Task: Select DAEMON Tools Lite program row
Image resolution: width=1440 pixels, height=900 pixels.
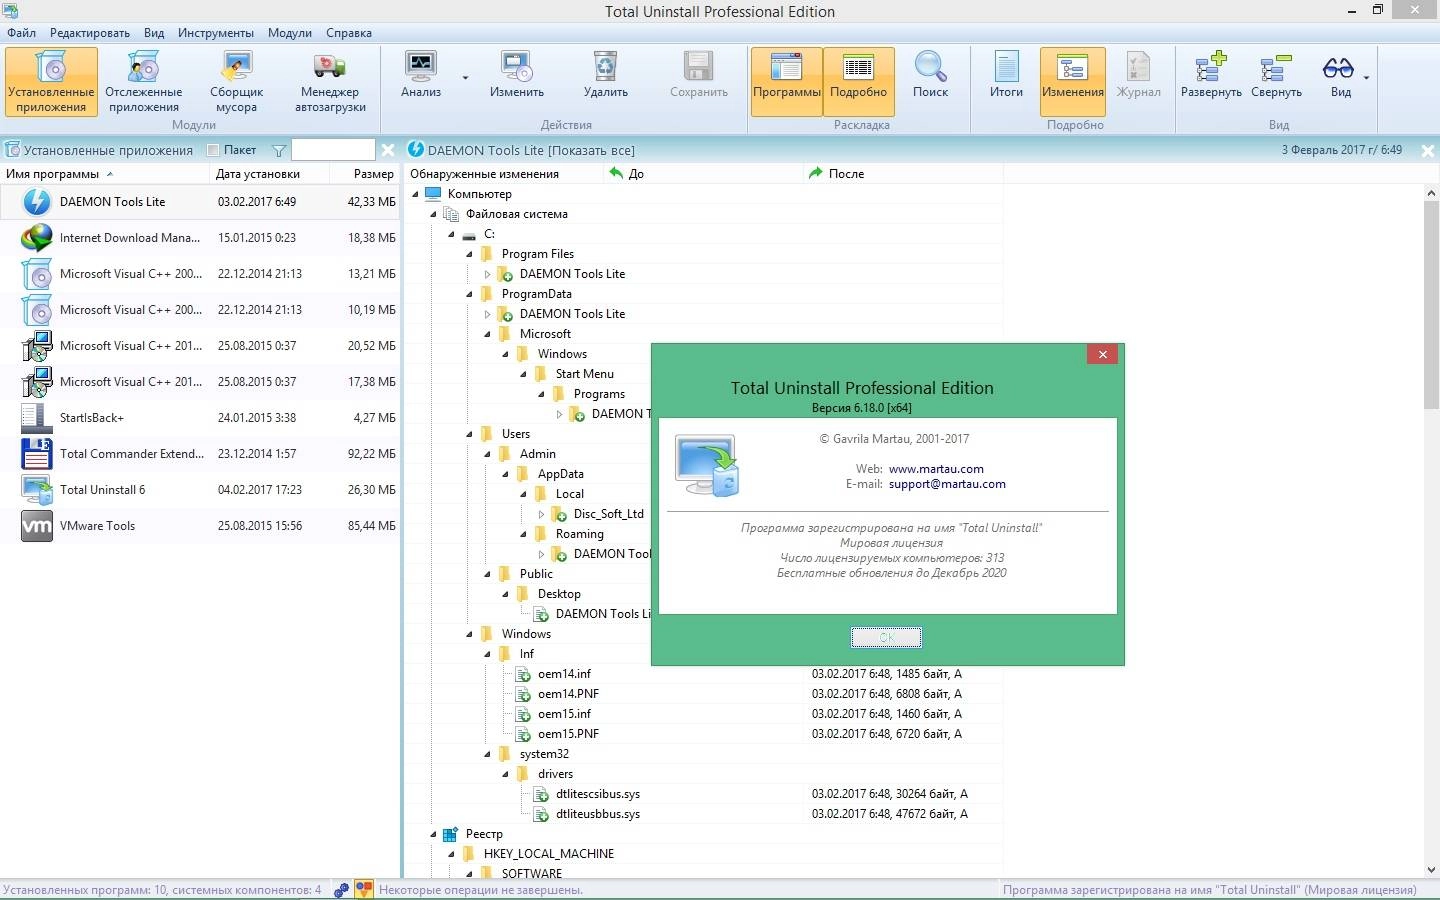Action: coord(200,202)
